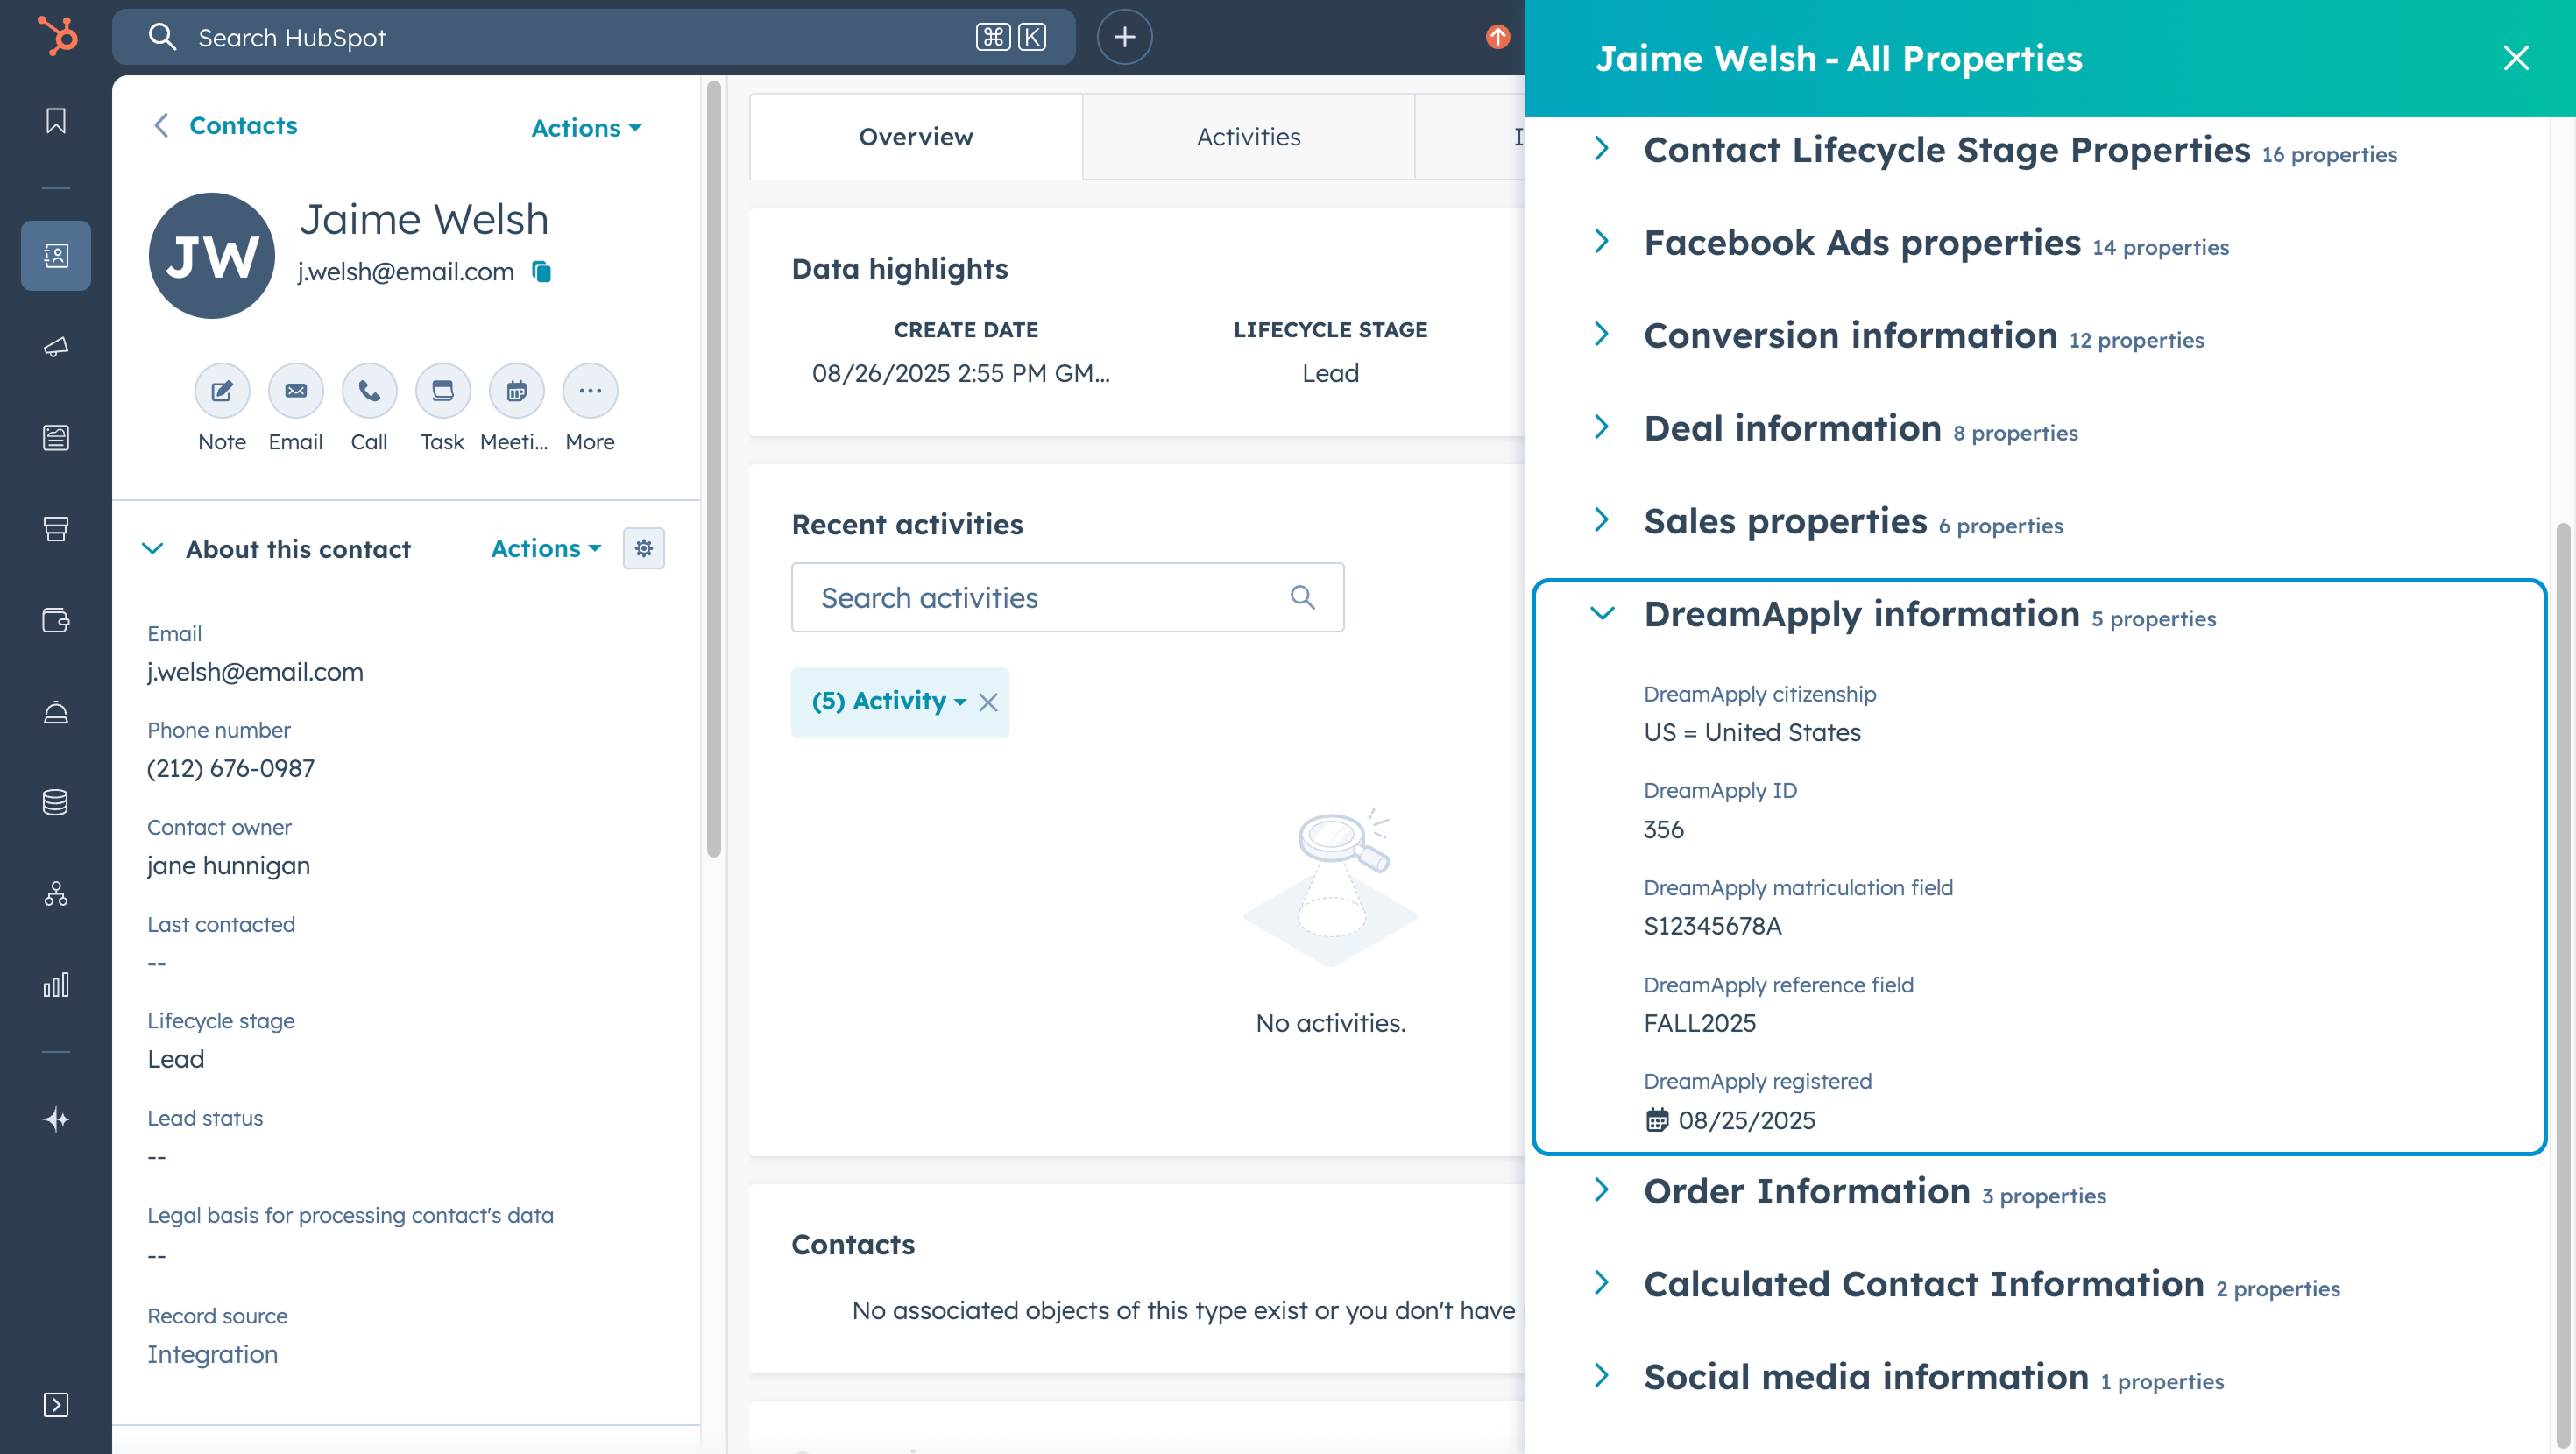Open the More actions ellipsis button
The image size is (2576, 1454).
point(590,391)
